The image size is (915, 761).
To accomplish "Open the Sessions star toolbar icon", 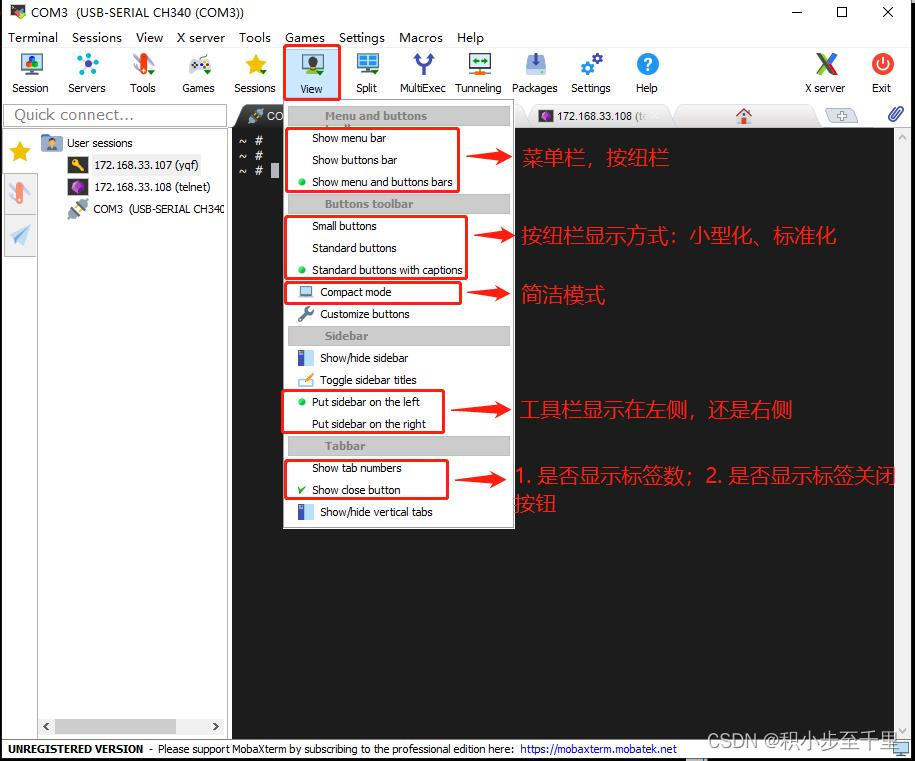I will pyautogui.click(x=255, y=73).
